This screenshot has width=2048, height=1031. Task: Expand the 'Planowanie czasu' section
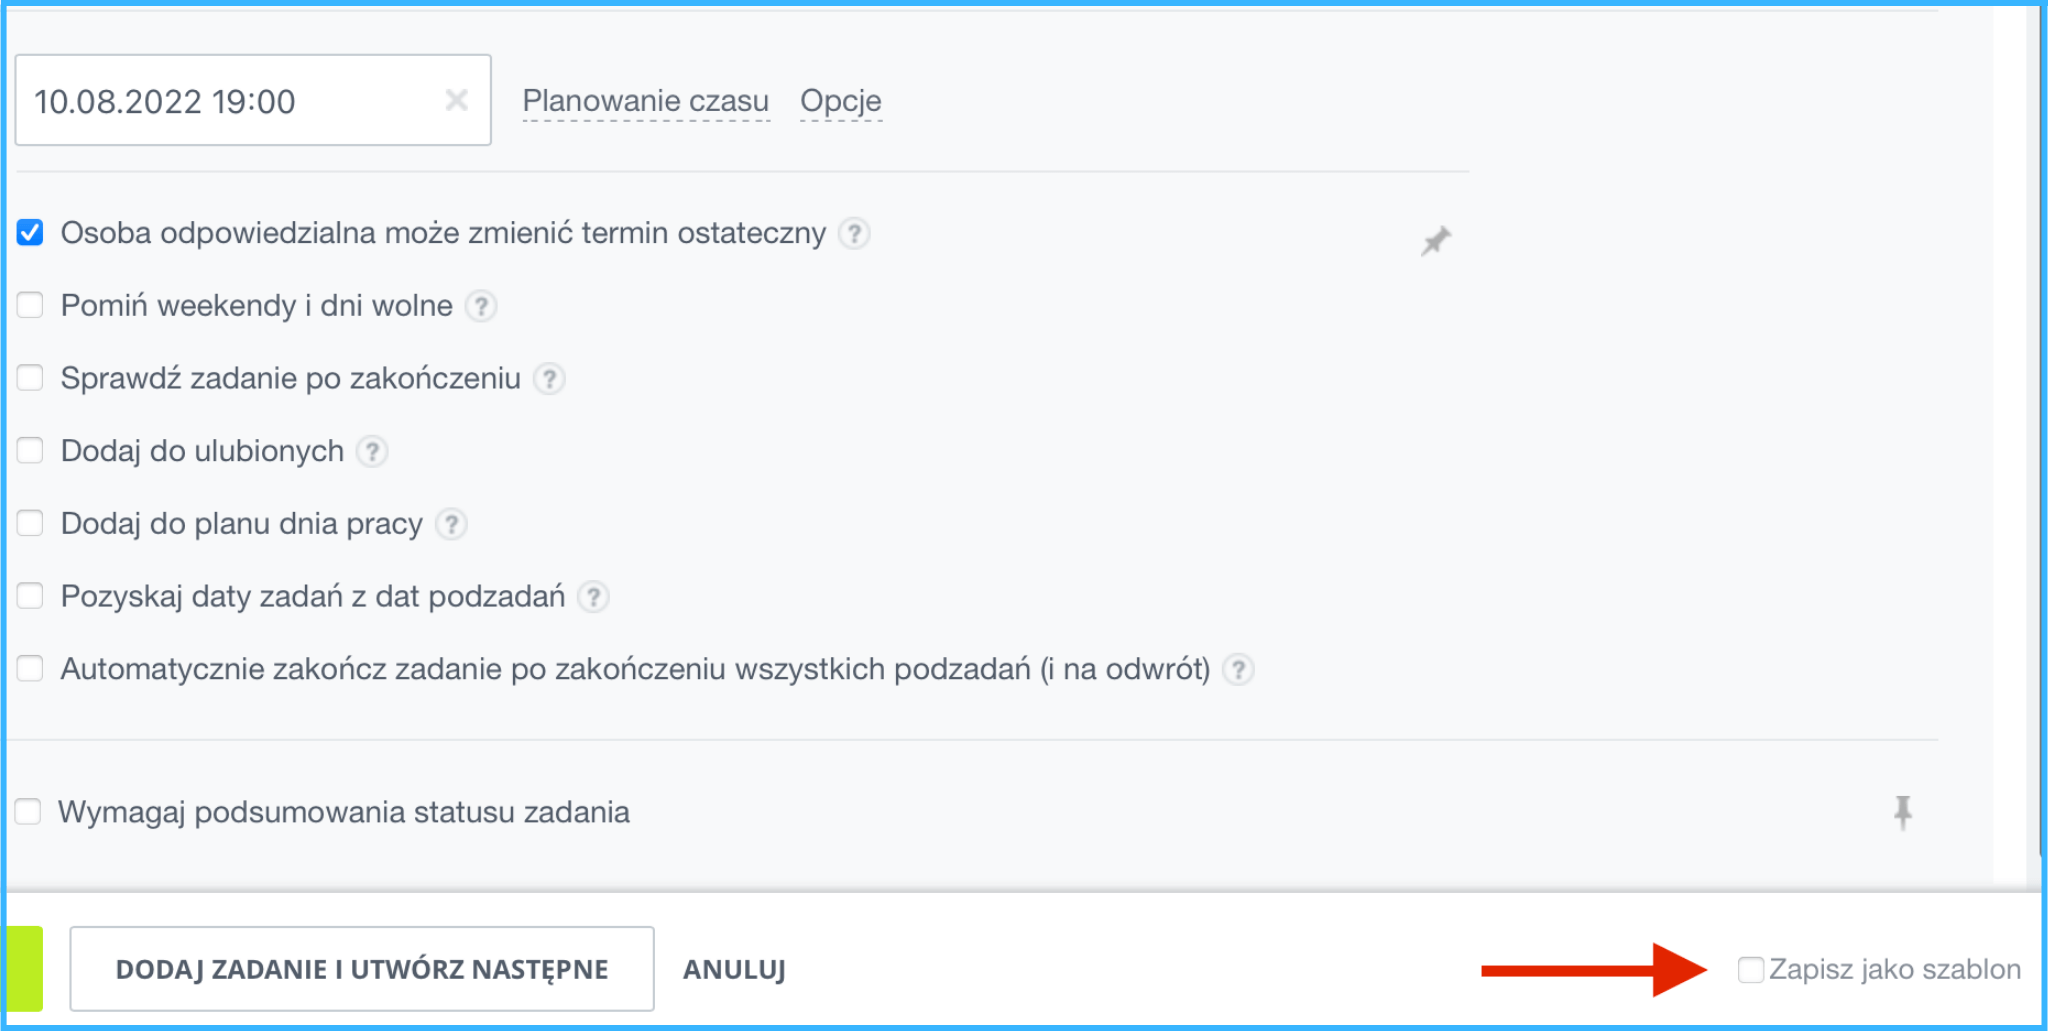645,101
